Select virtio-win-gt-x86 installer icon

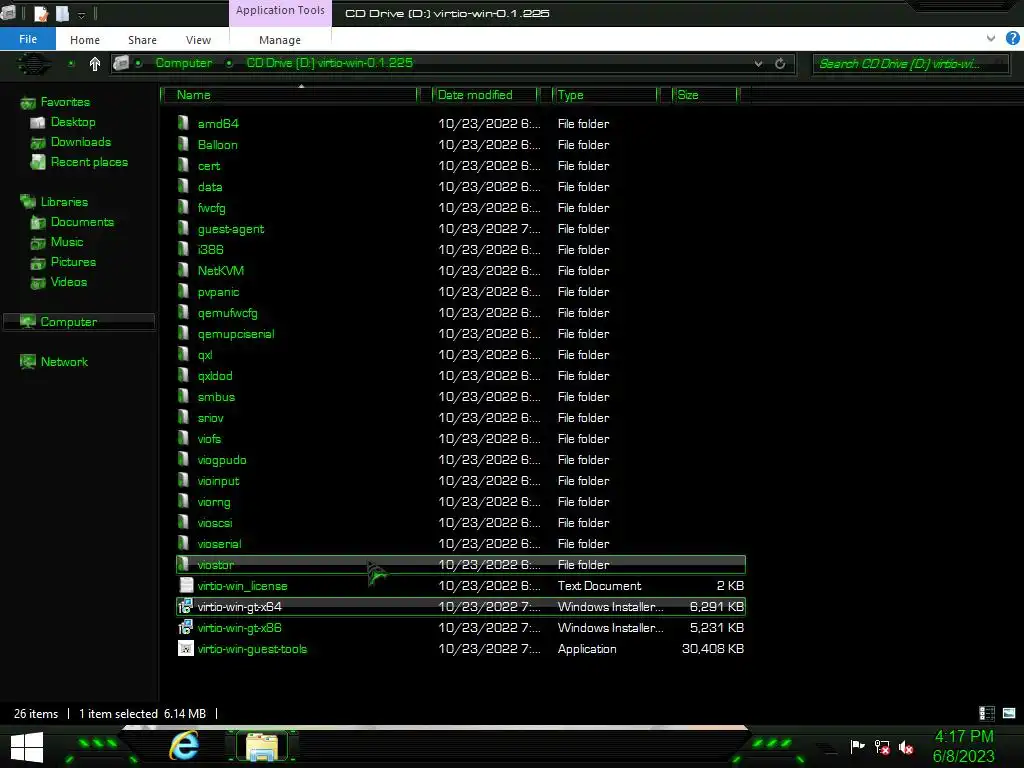tap(185, 627)
